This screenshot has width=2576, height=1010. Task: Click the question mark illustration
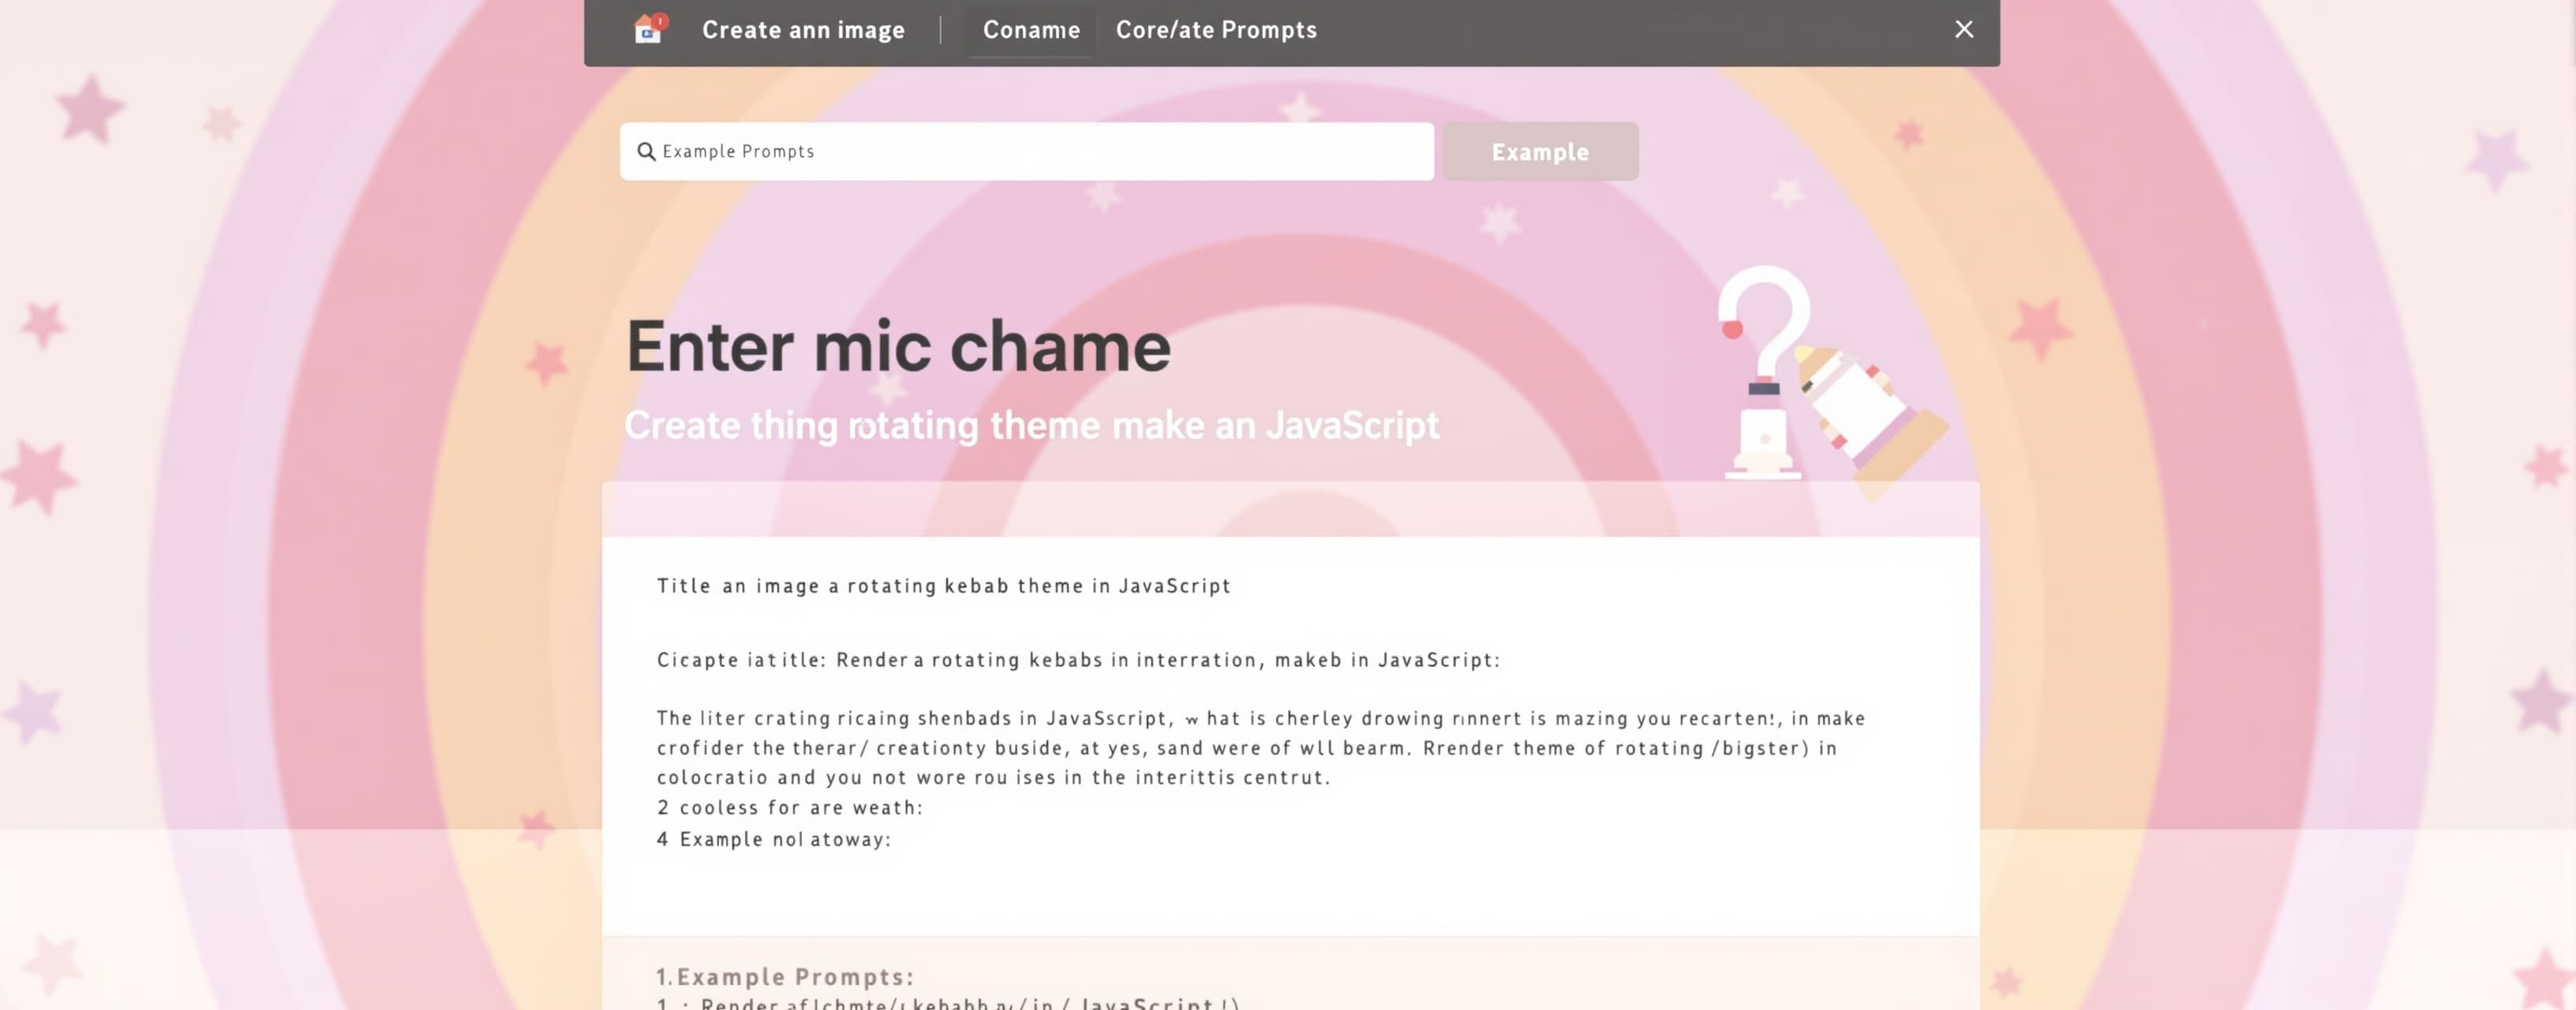pos(1764,371)
